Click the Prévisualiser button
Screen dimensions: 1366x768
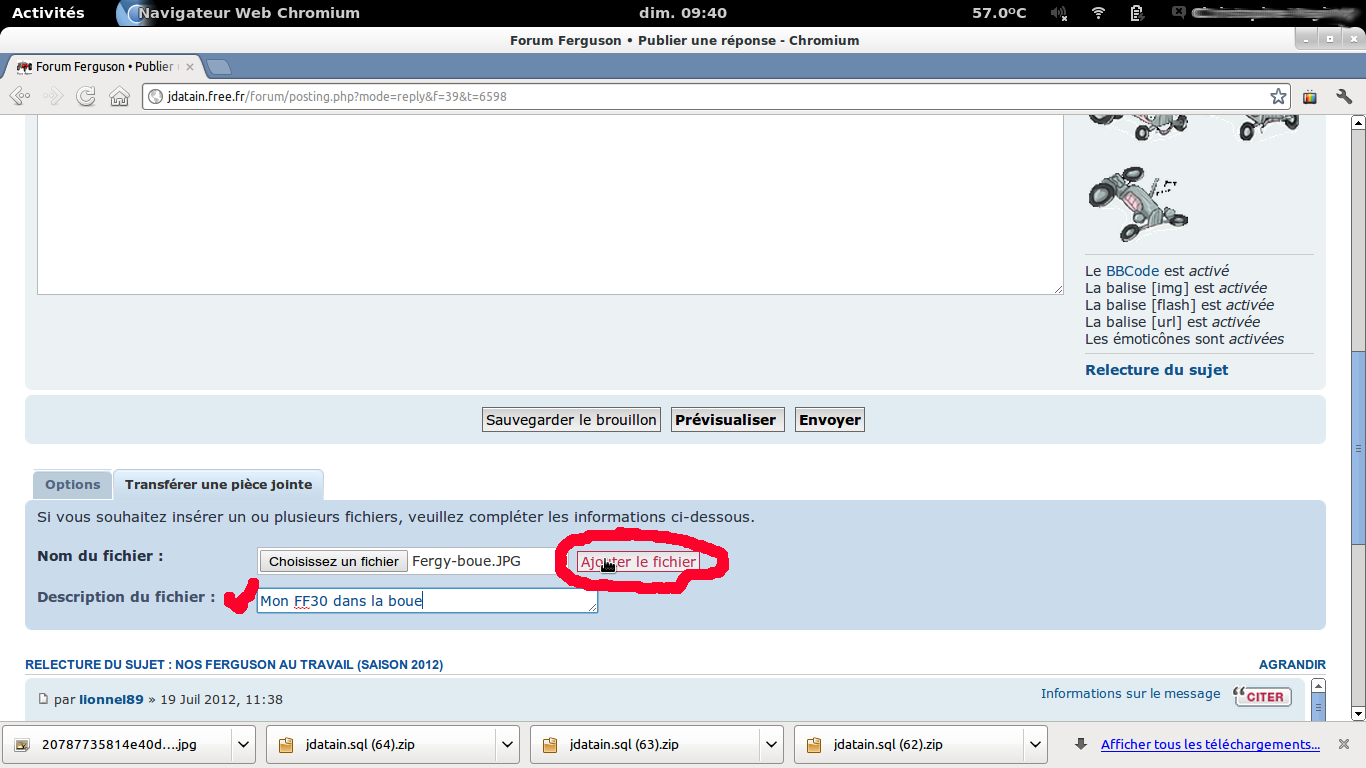[725, 420]
